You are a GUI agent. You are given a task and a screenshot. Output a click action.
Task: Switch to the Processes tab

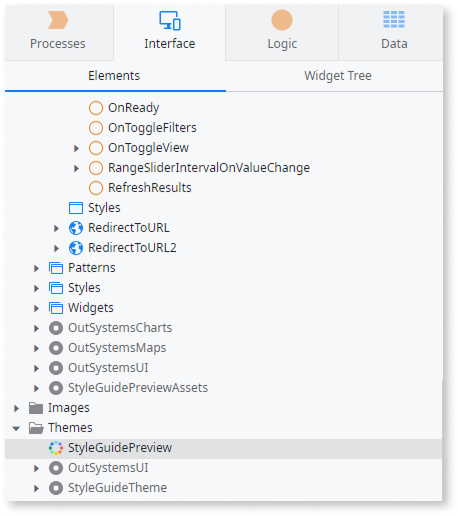(x=58, y=32)
